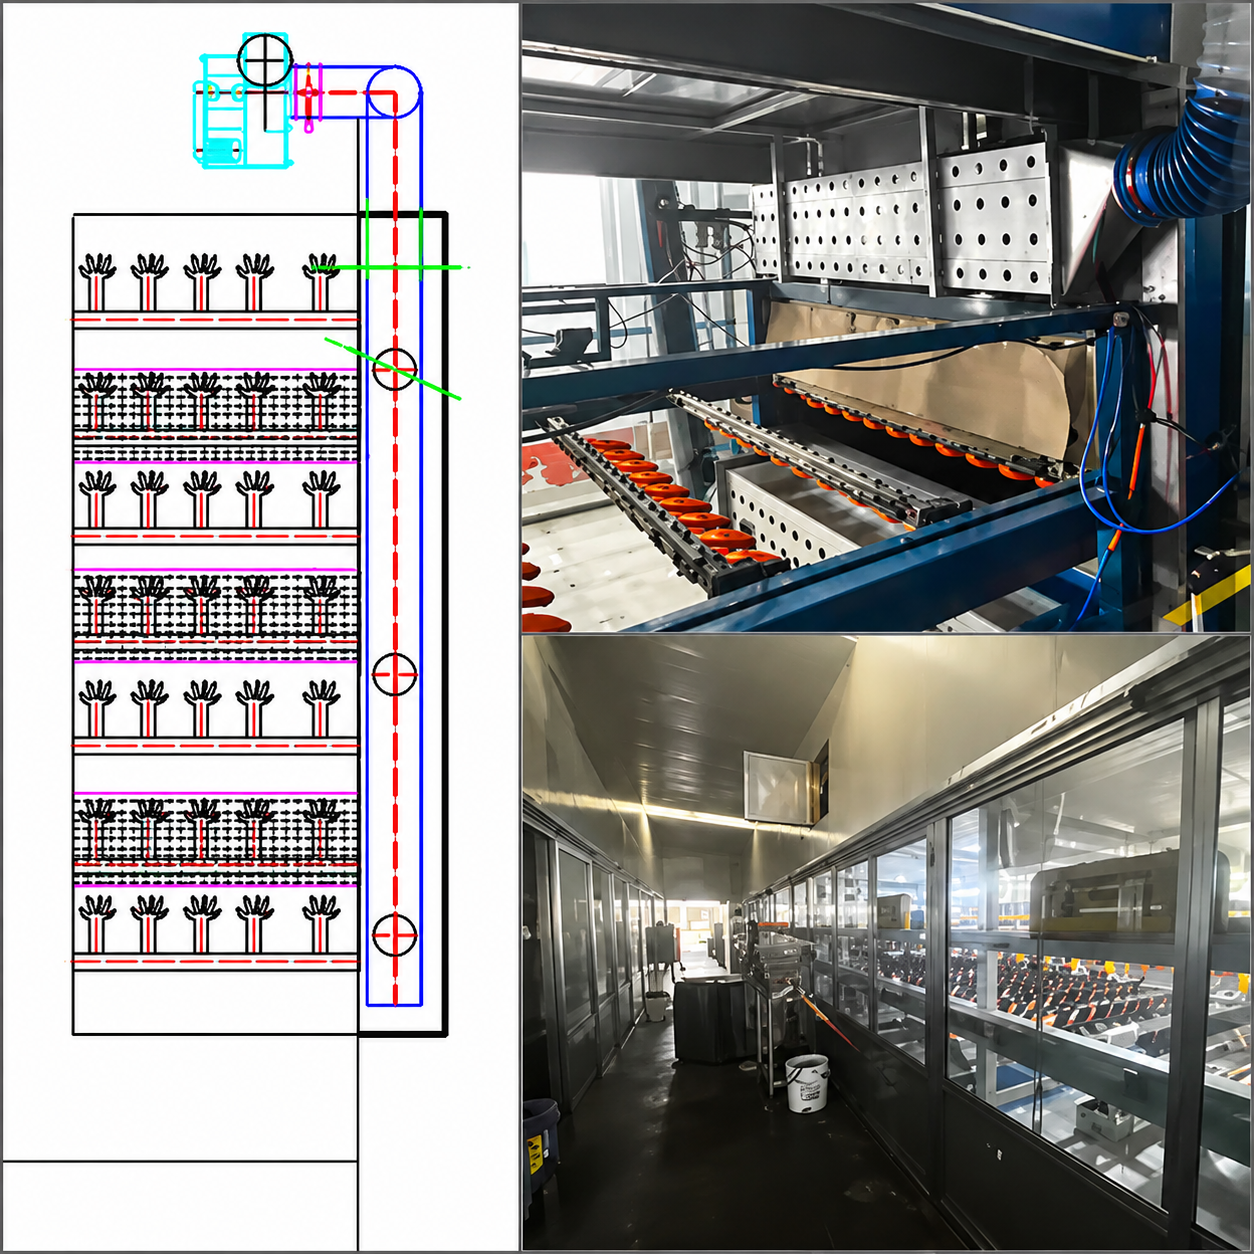1254x1254 pixels.
Task: Select the blue duct elbow at the top corner
Action: coord(393,92)
